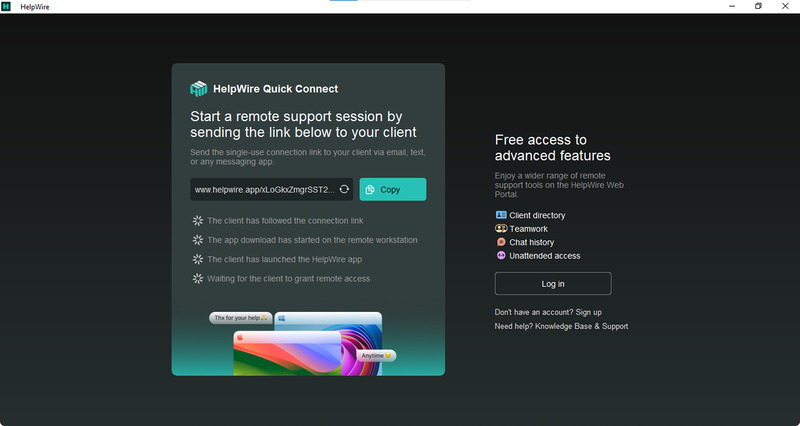The height and width of the screenshot is (426, 800).
Task: Click the Chat history bubble icon
Action: tap(501, 242)
